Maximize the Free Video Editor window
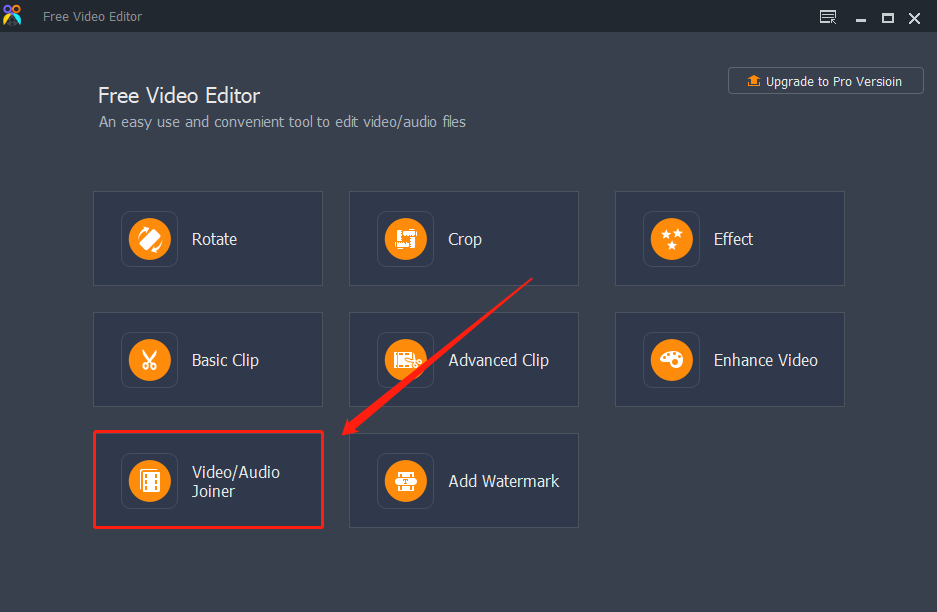This screenshot has height=612, width=937. pos(887,19)
